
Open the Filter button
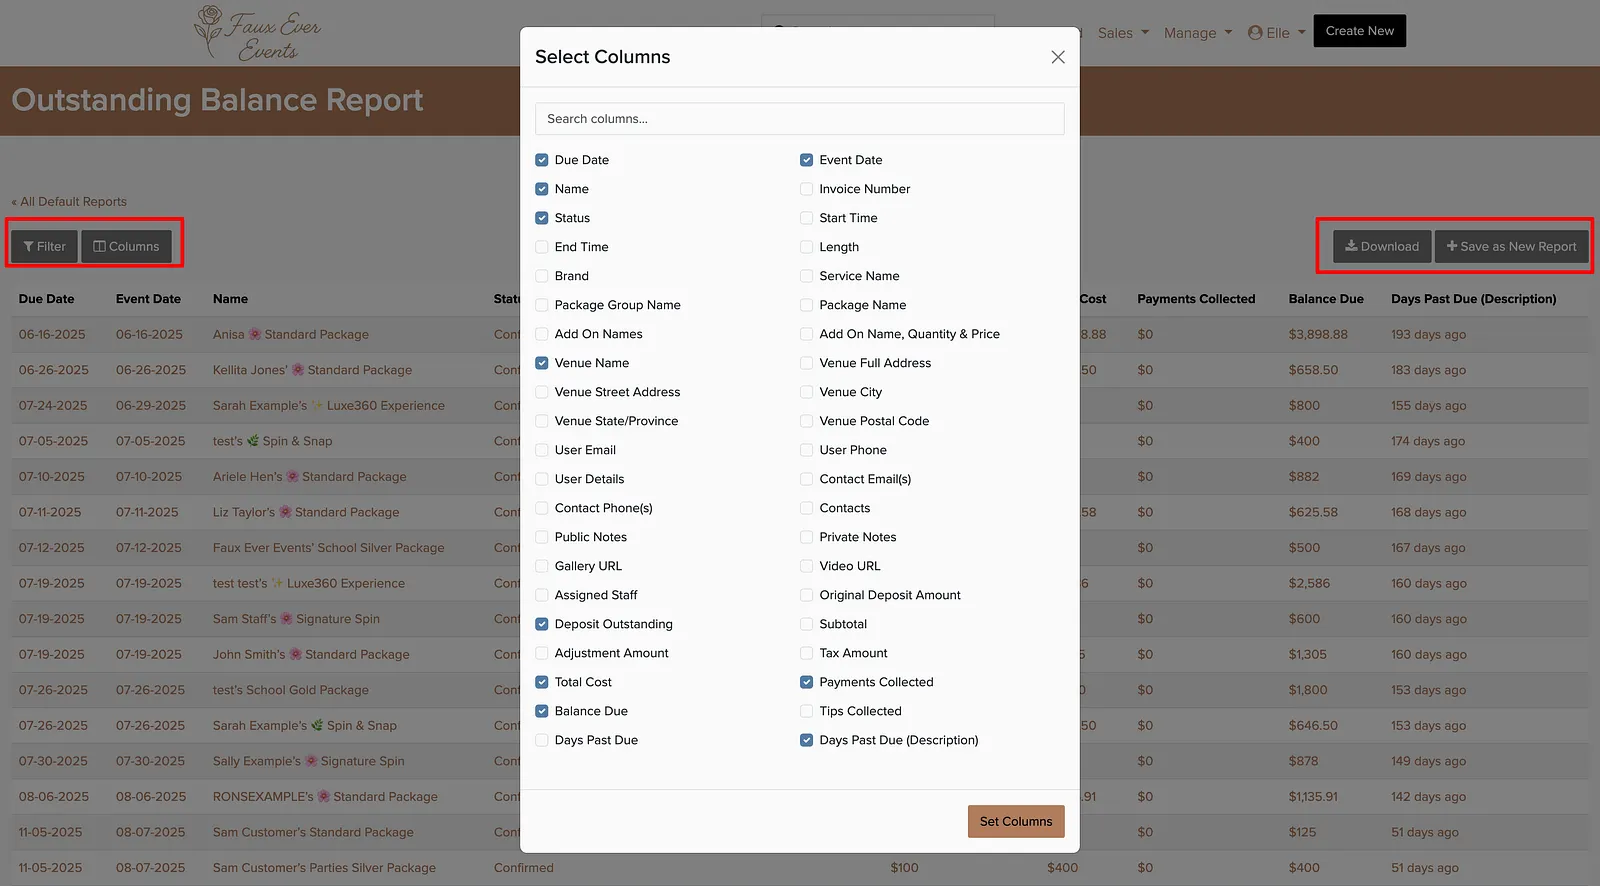[x=45, y=246]
